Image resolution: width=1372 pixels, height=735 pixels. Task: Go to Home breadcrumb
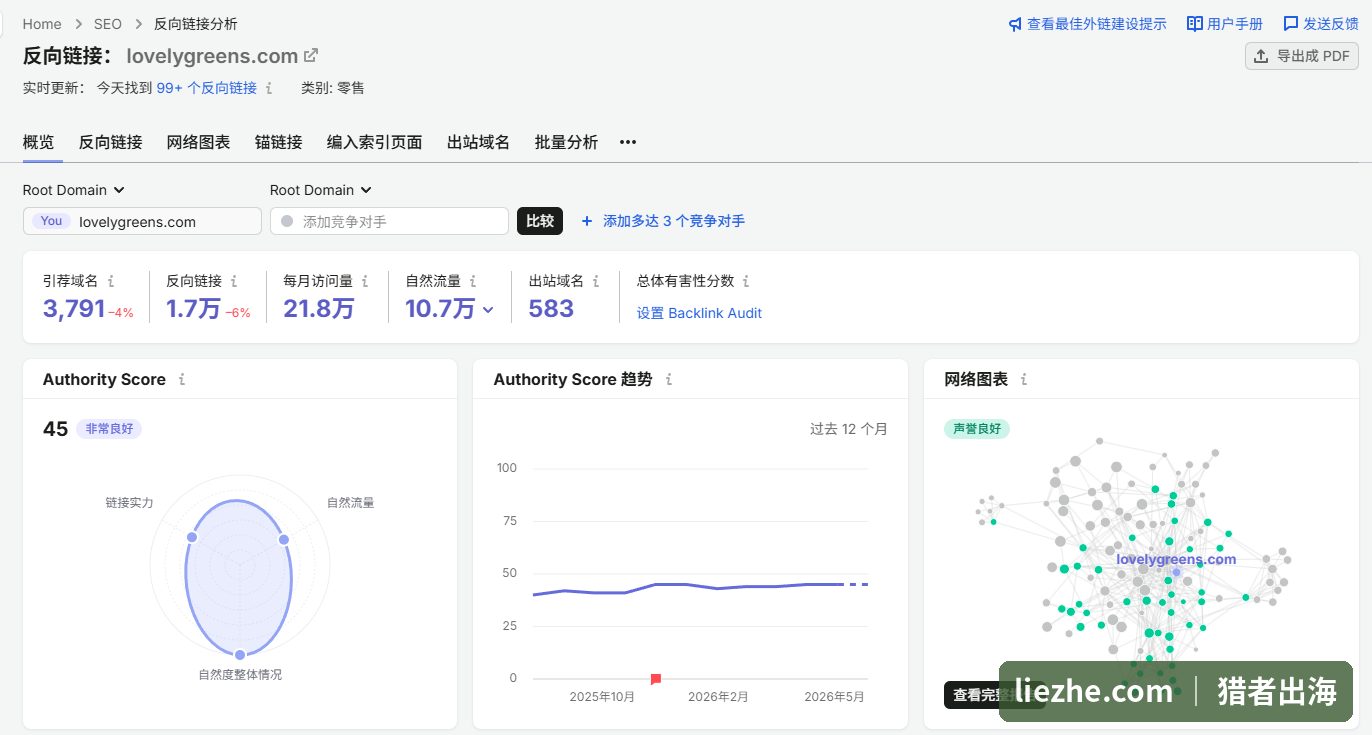click(x=42, y=24)
